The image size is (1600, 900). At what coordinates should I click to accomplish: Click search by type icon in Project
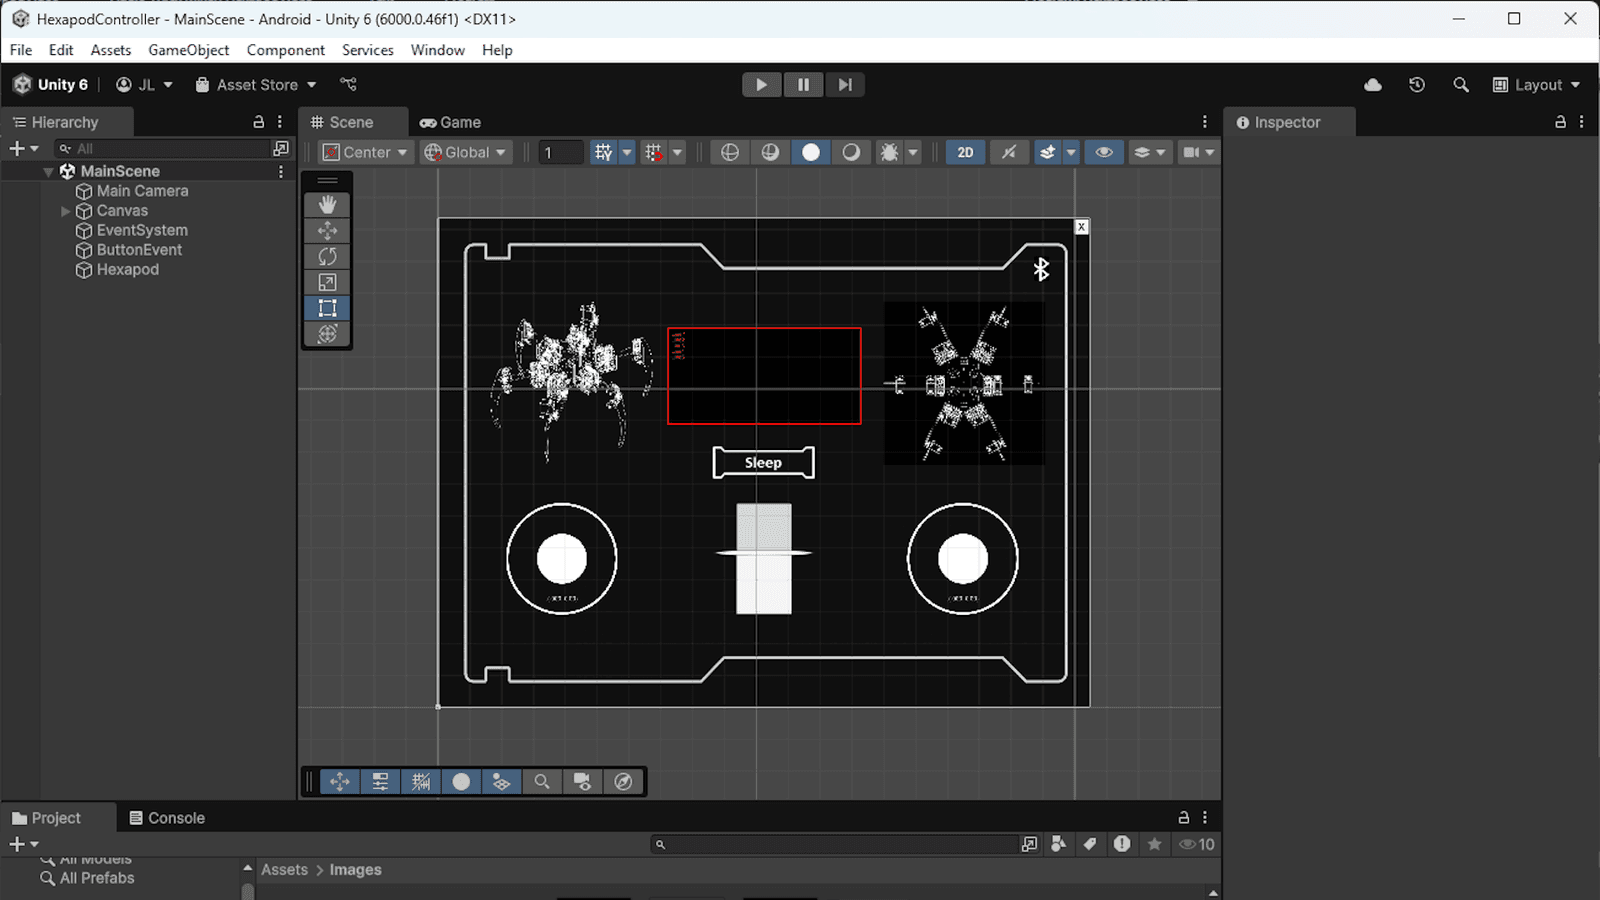(x=1058, y=844)
